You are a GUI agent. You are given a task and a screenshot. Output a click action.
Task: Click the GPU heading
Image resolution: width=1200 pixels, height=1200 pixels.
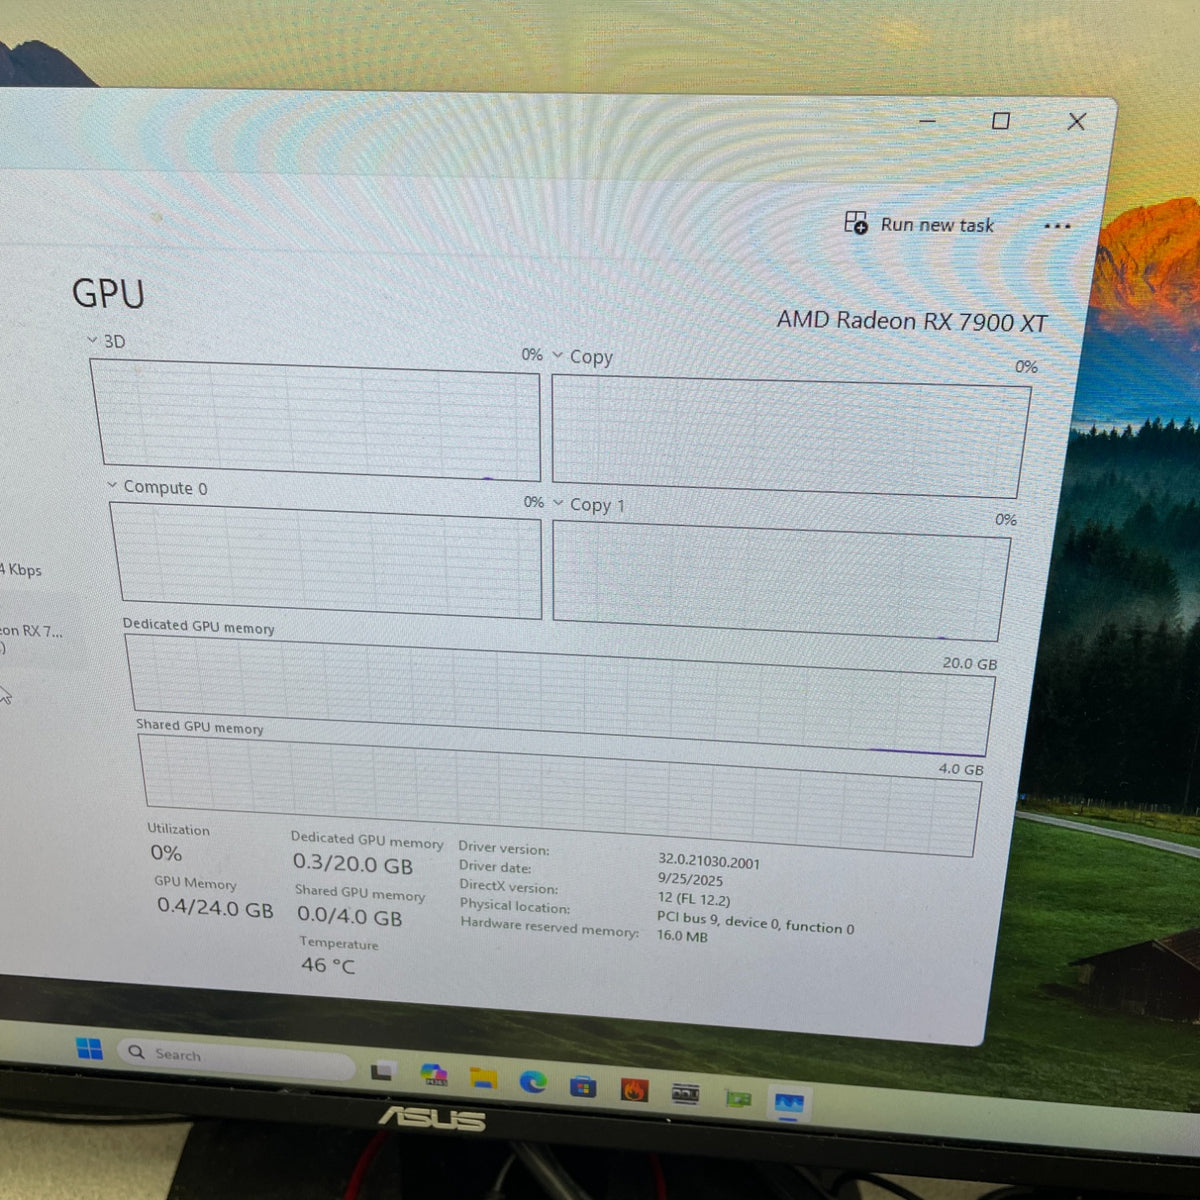pyautogui.click(x=108, y=294)
